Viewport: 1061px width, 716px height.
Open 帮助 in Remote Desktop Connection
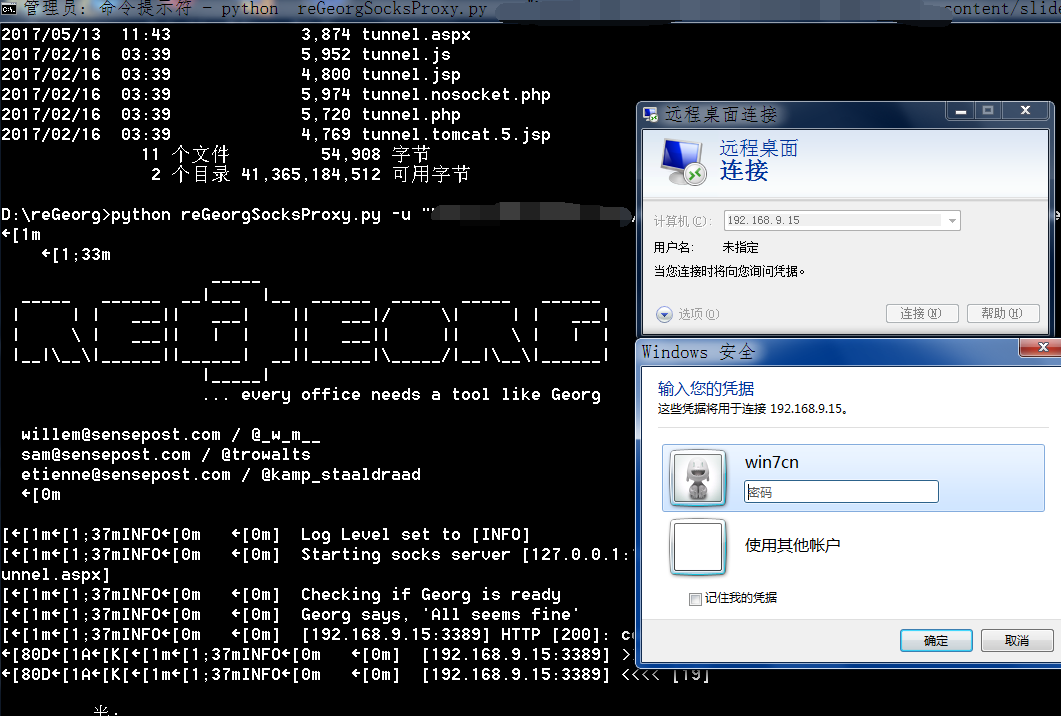(x=1002, y=314)
